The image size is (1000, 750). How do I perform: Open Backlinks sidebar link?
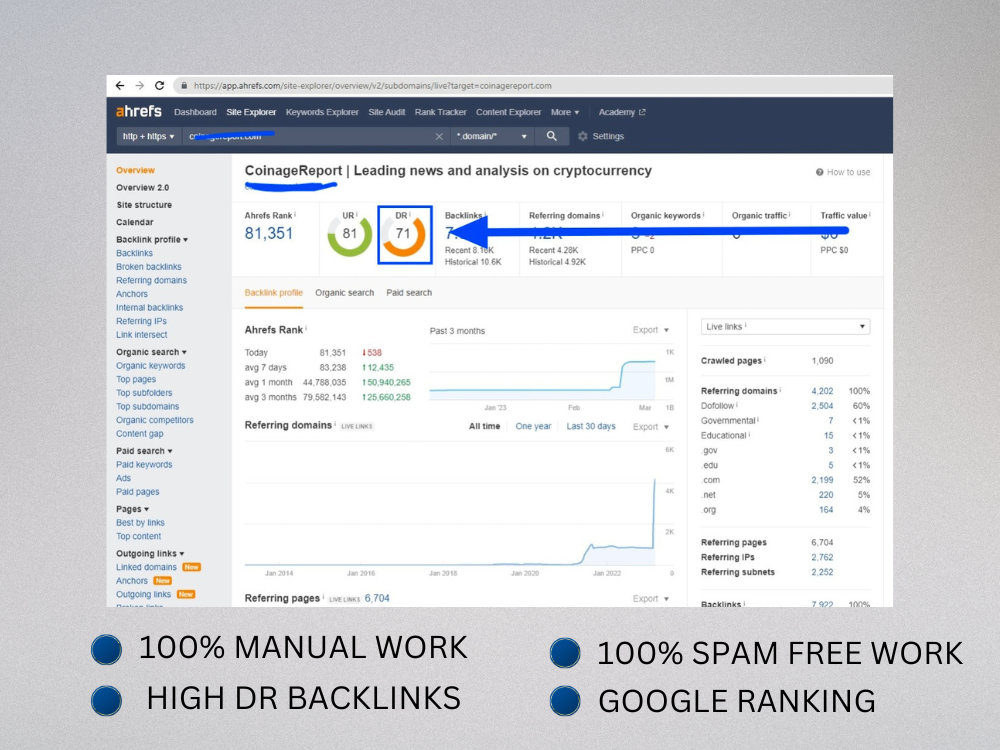[135, 253]
